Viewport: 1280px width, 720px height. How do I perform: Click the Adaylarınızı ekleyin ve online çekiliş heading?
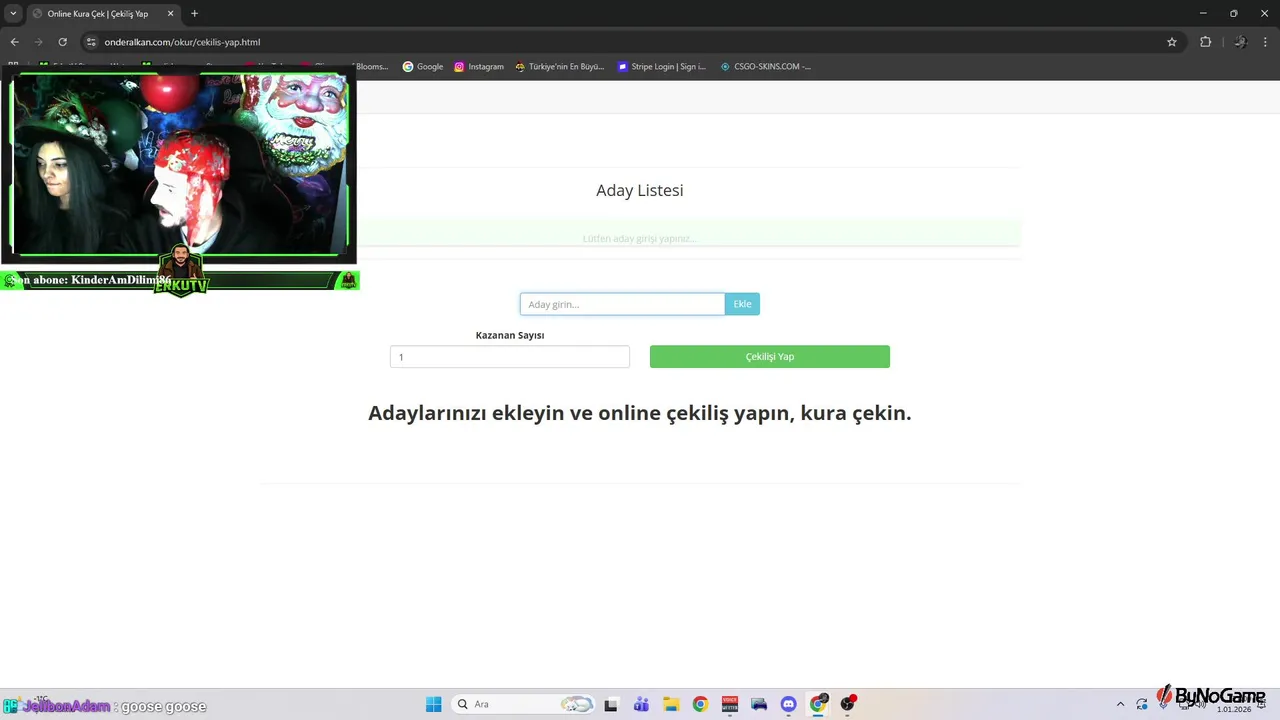pyautogui.click(x=640, y=413)
